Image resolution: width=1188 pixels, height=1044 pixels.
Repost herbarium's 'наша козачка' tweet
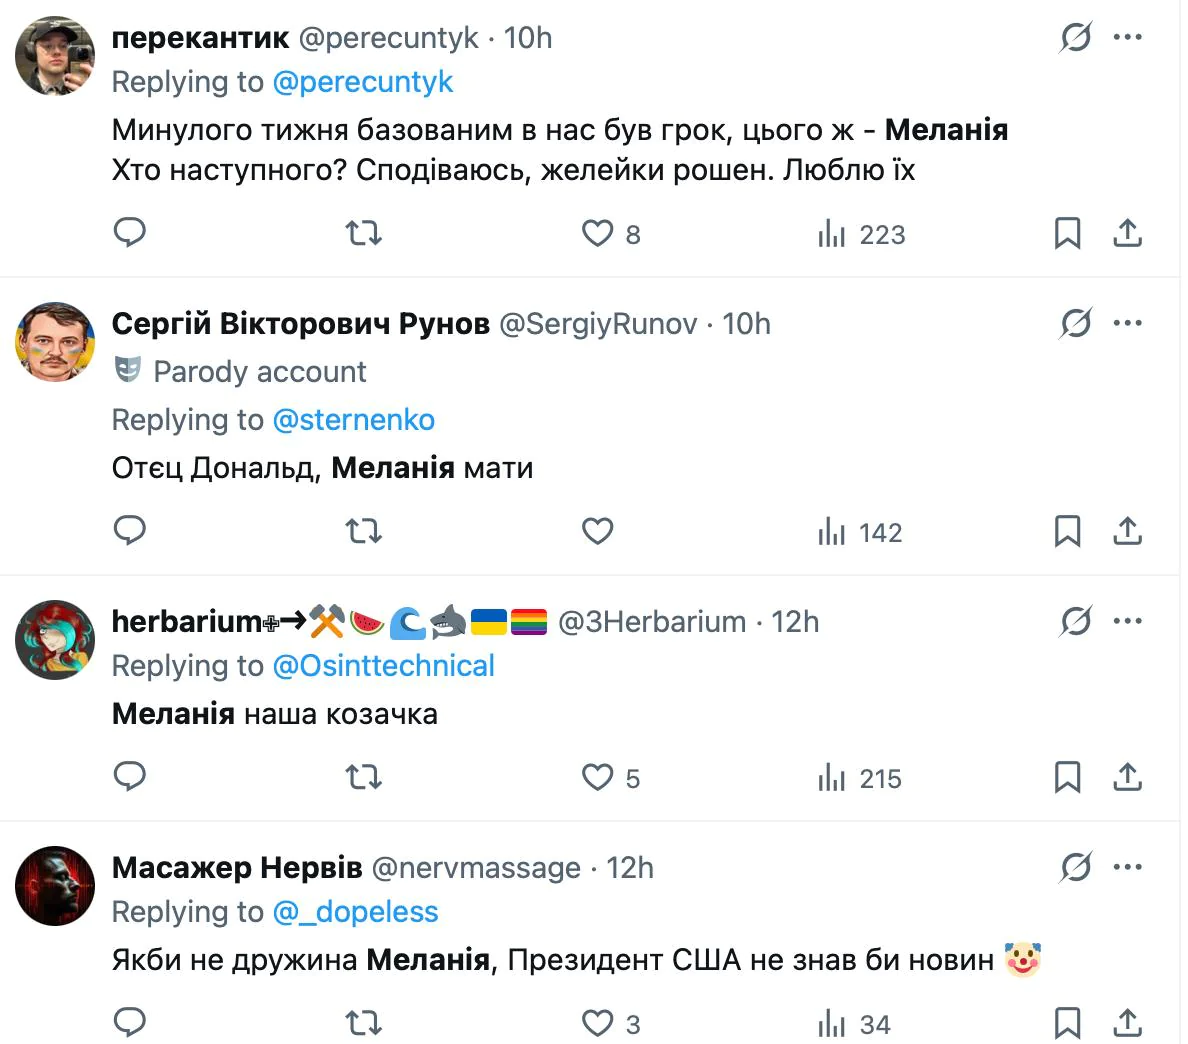coord(363,777)
